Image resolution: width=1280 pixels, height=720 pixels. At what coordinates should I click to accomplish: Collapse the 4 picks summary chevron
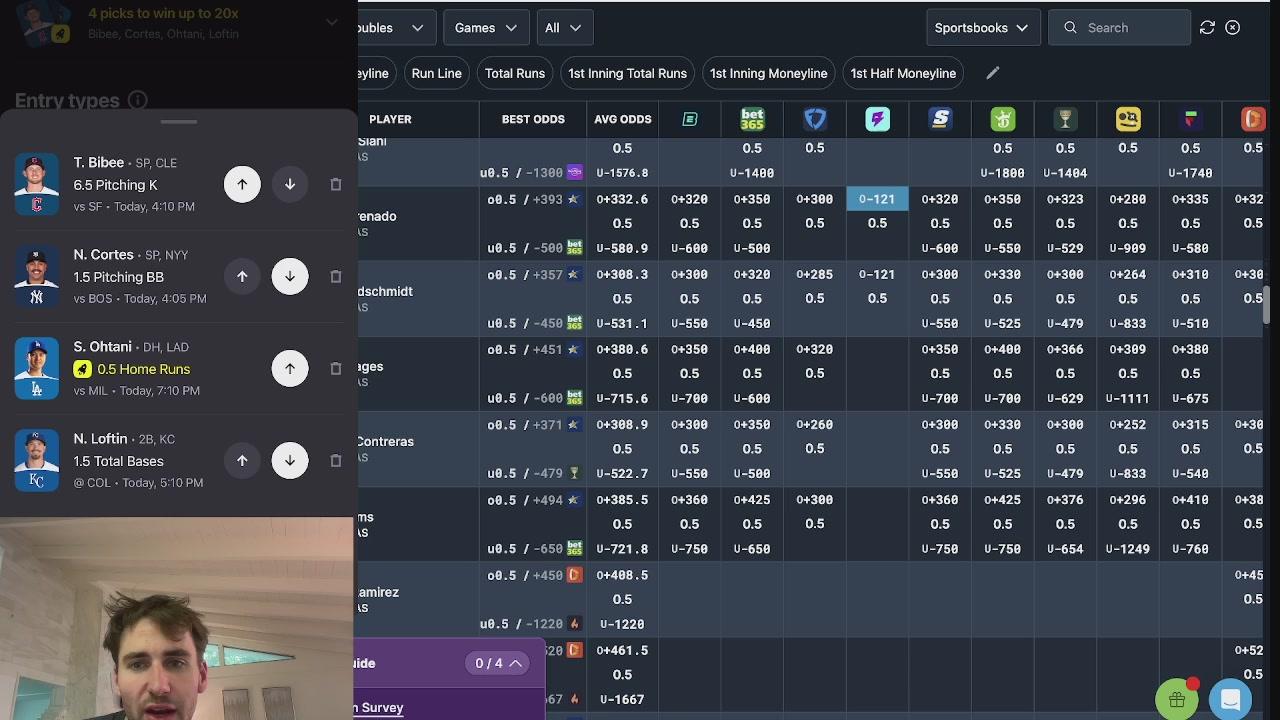tap(332, 22)
